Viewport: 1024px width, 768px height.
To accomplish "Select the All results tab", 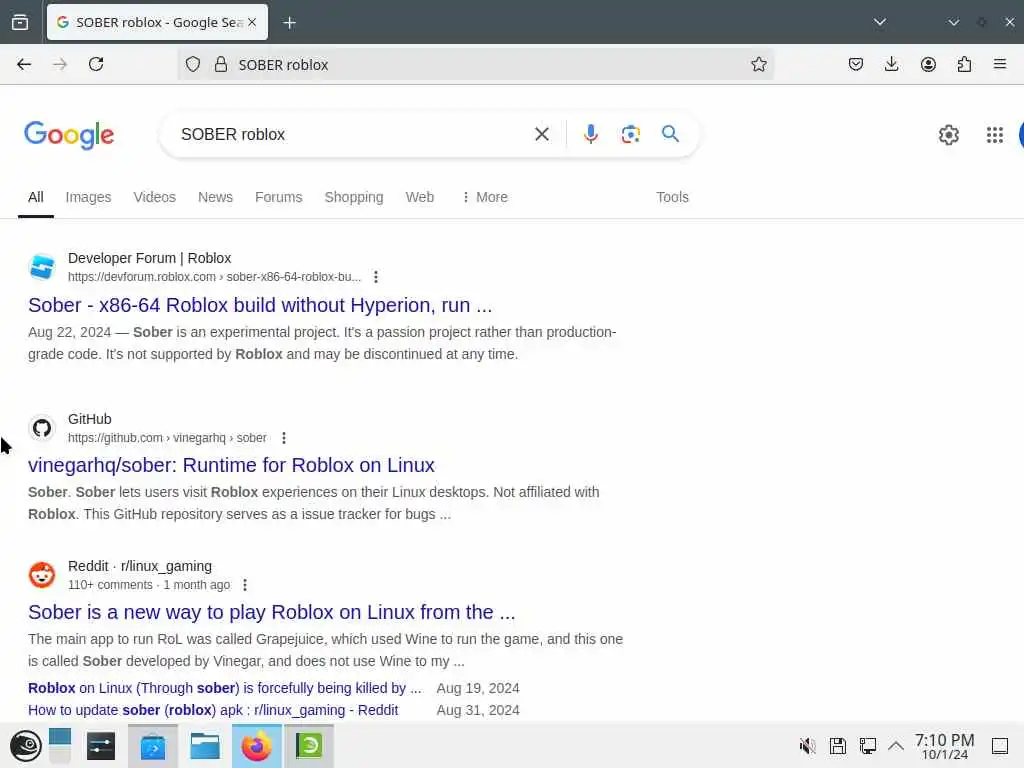I will 36,197.
